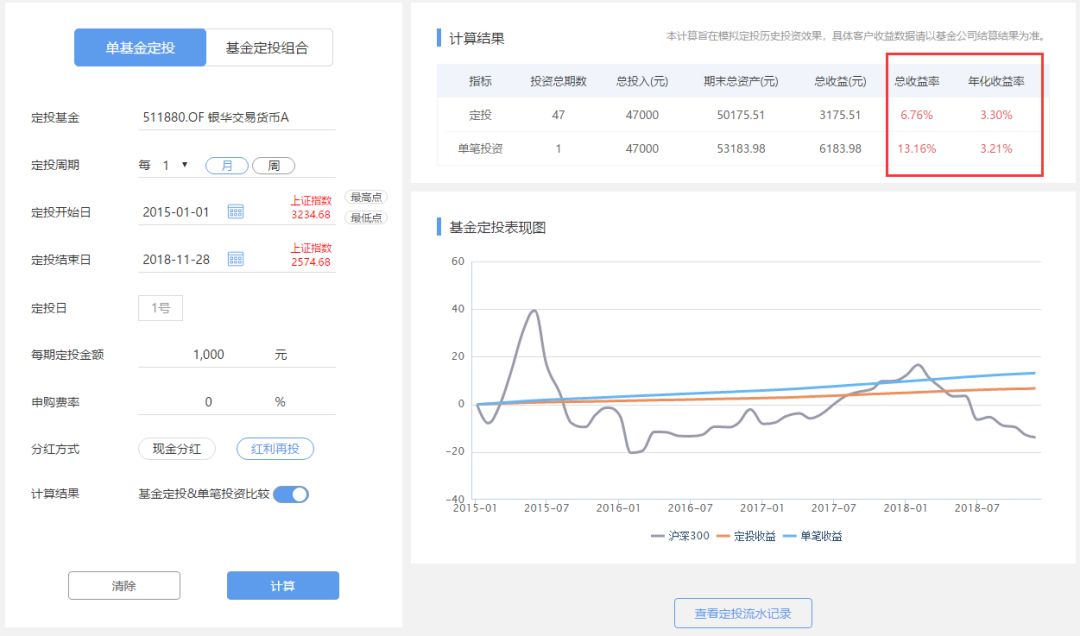1080x636 pixels.
Task: Select 周 period option
Action: click(x=273, y=165)
